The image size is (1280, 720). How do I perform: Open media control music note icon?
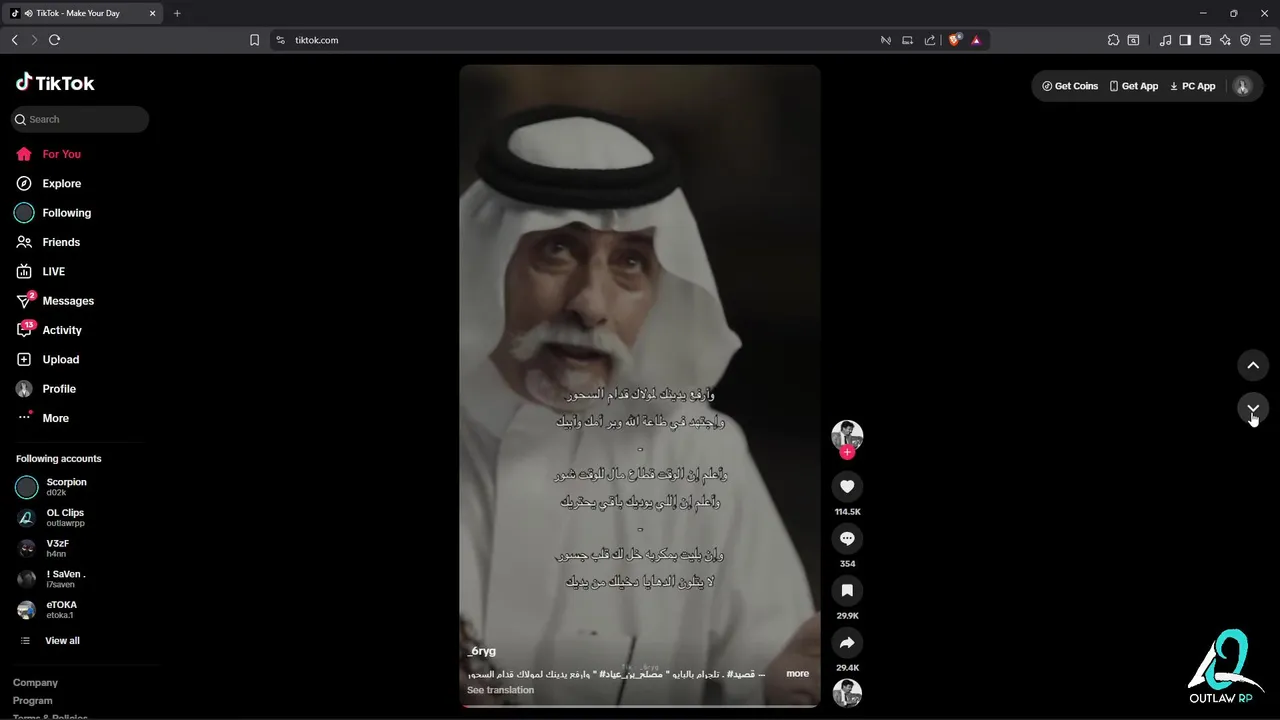pyautogui.click(x=1165, y=40)
